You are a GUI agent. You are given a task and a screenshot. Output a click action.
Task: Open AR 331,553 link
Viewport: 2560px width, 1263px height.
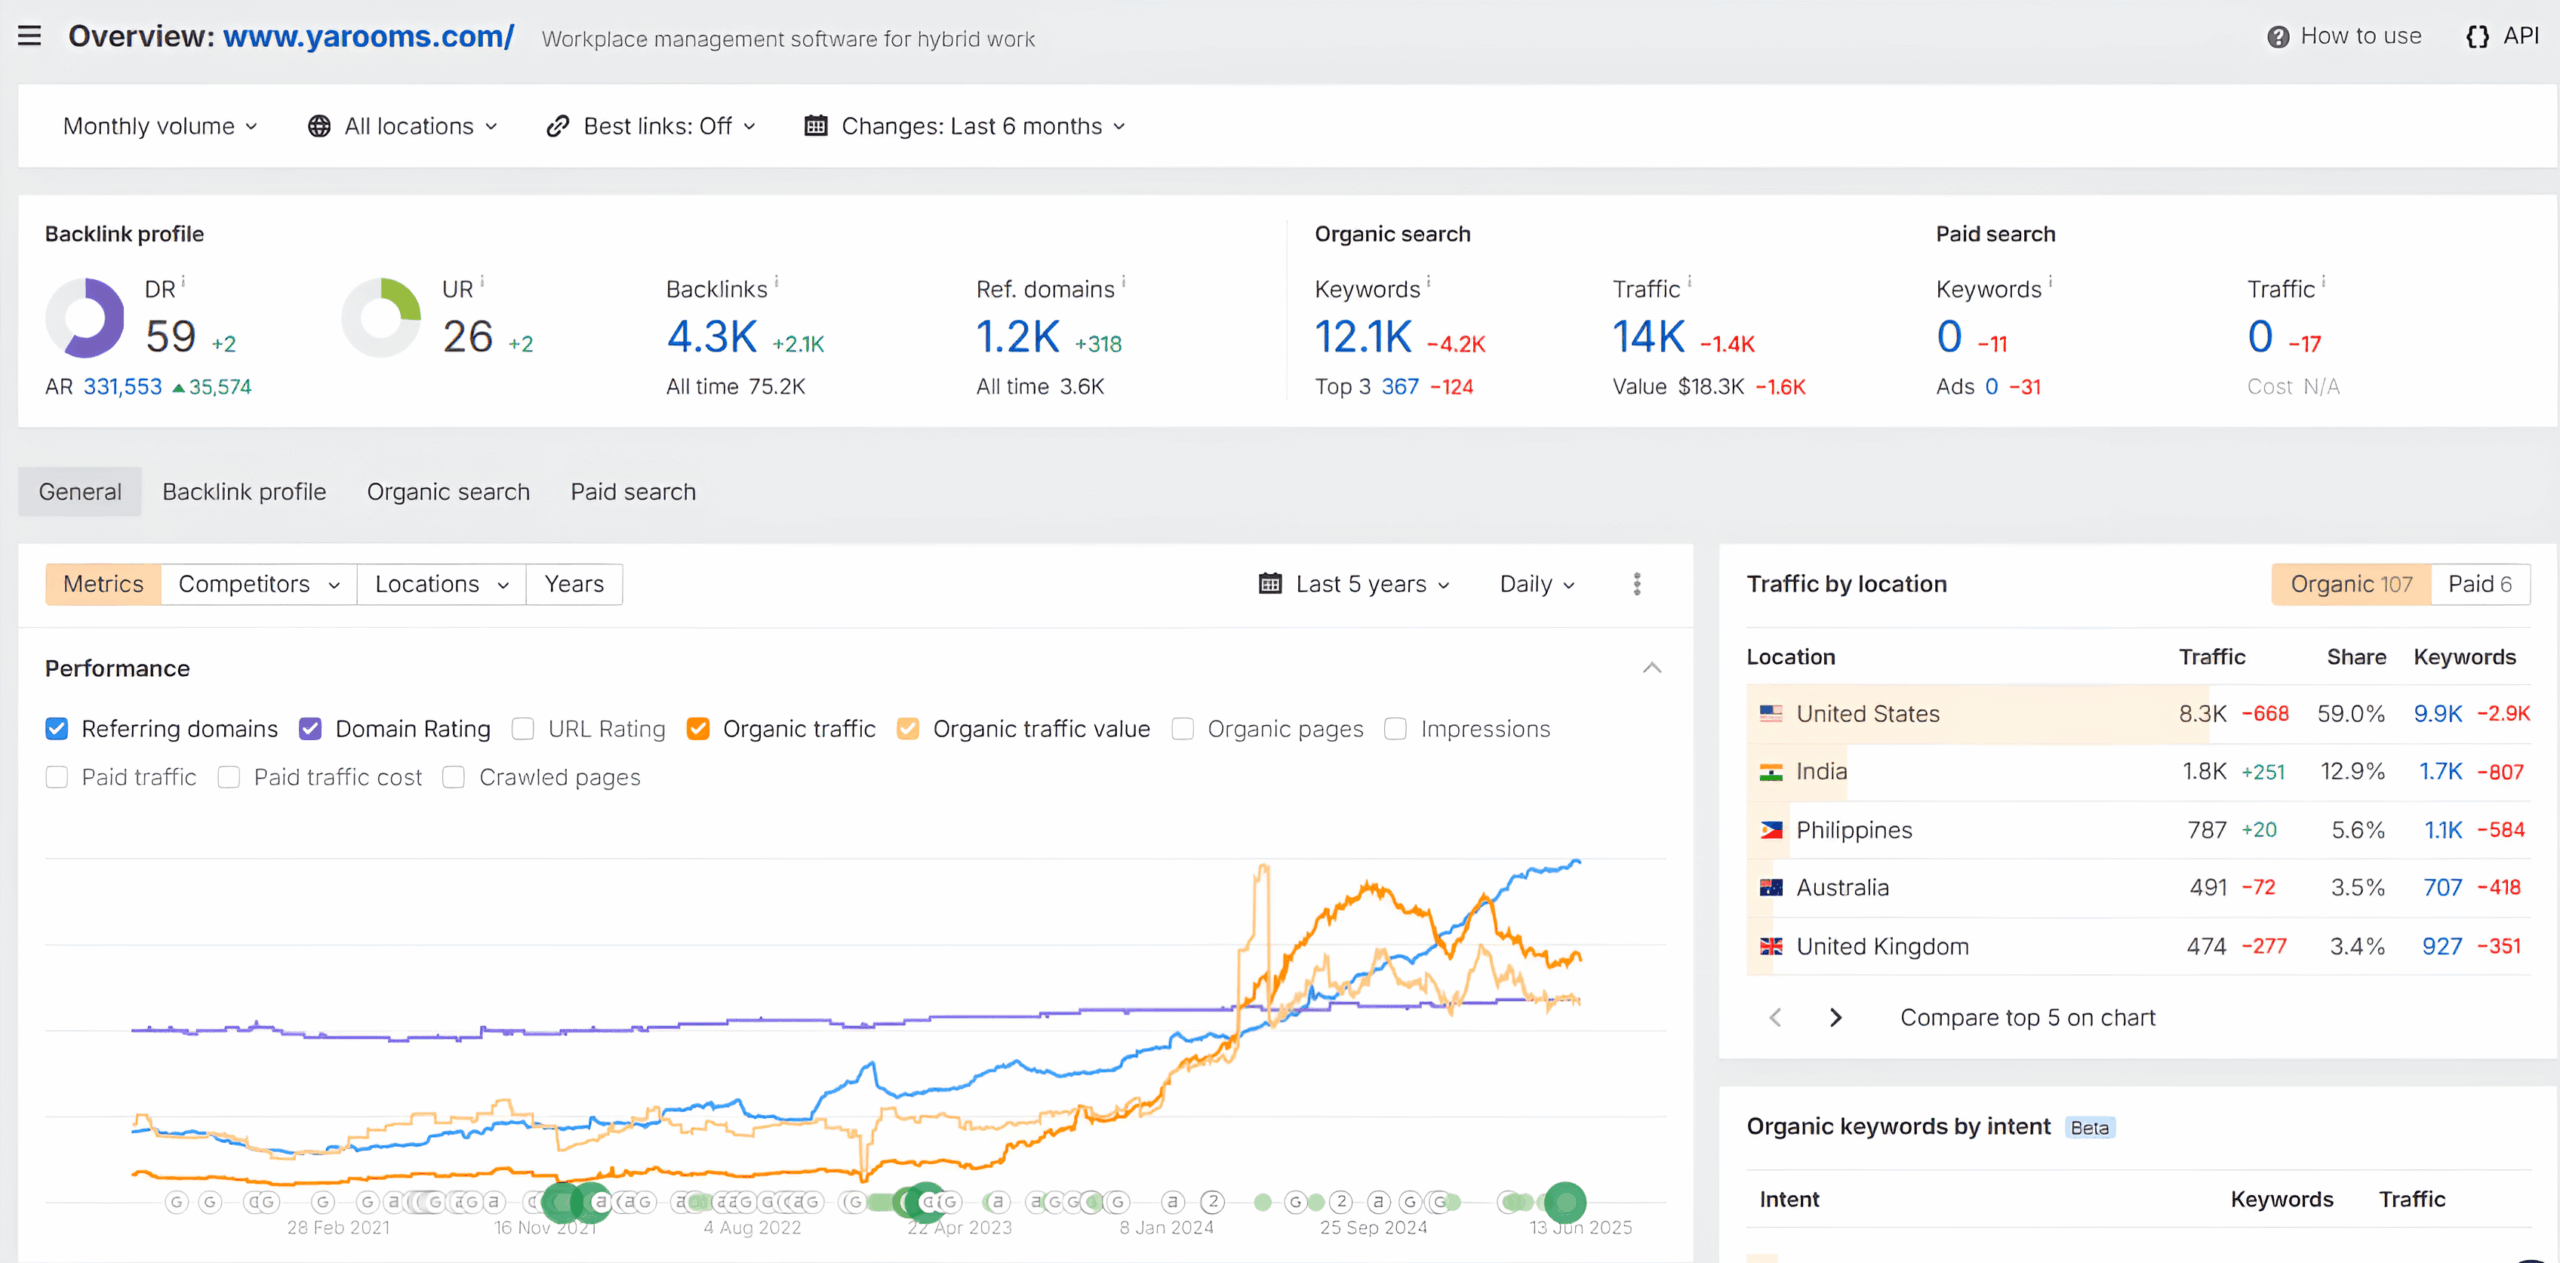(122, 386)
